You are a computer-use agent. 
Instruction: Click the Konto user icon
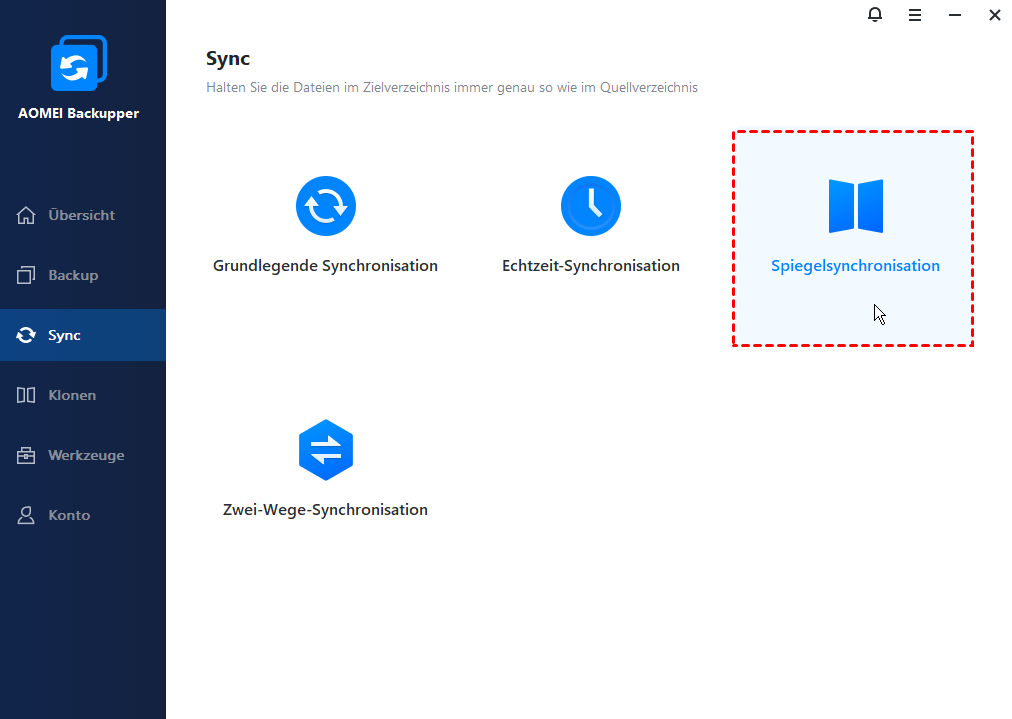[x=26, y=515]
